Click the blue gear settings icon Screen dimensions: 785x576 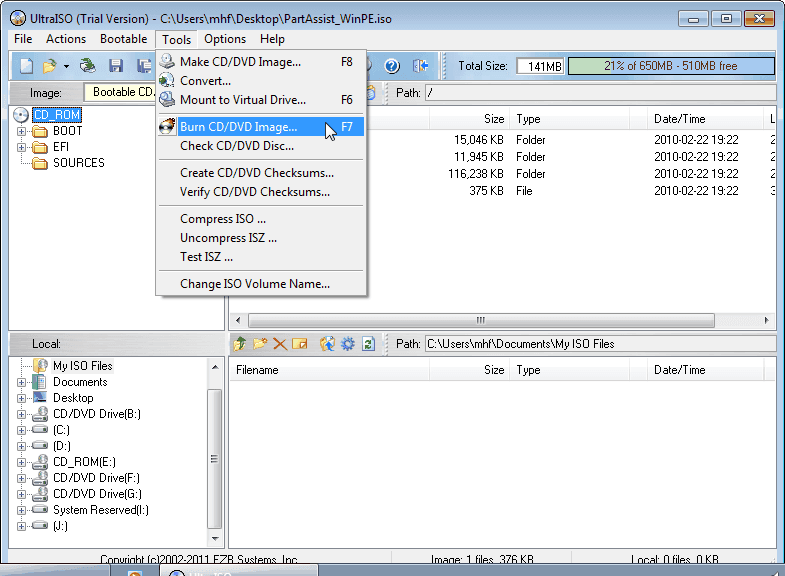(347, 344)
